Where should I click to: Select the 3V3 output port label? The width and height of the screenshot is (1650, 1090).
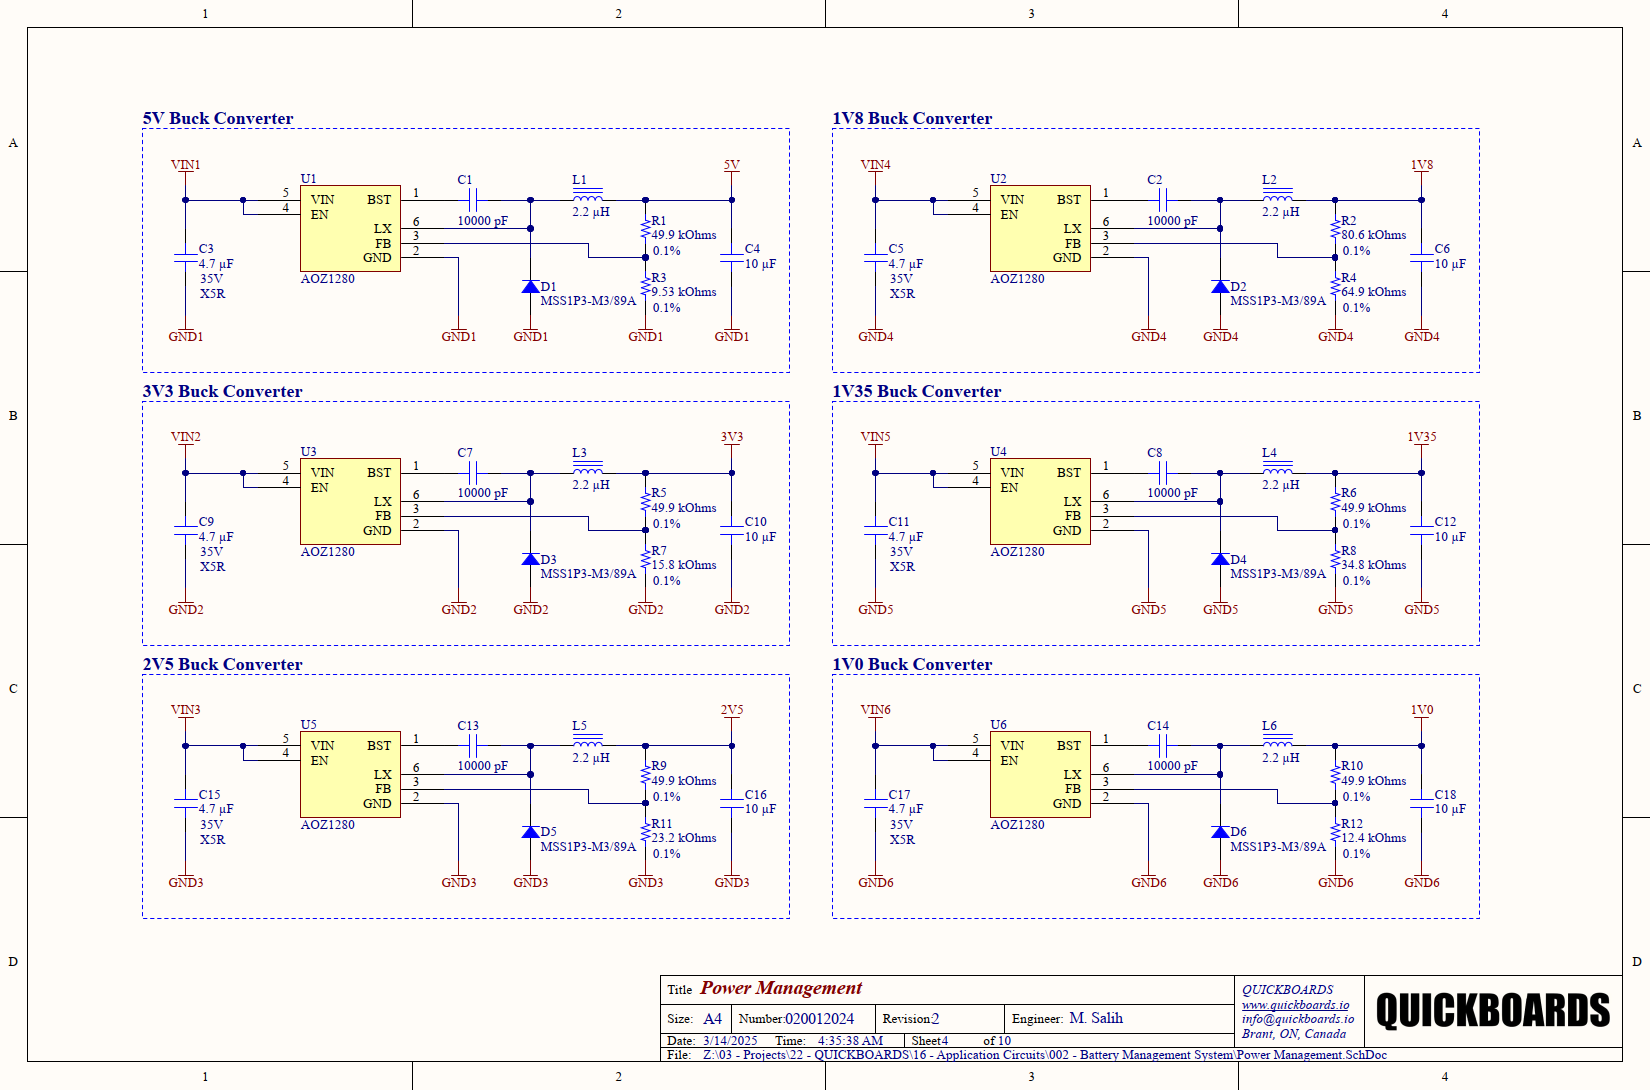point(732,437)
